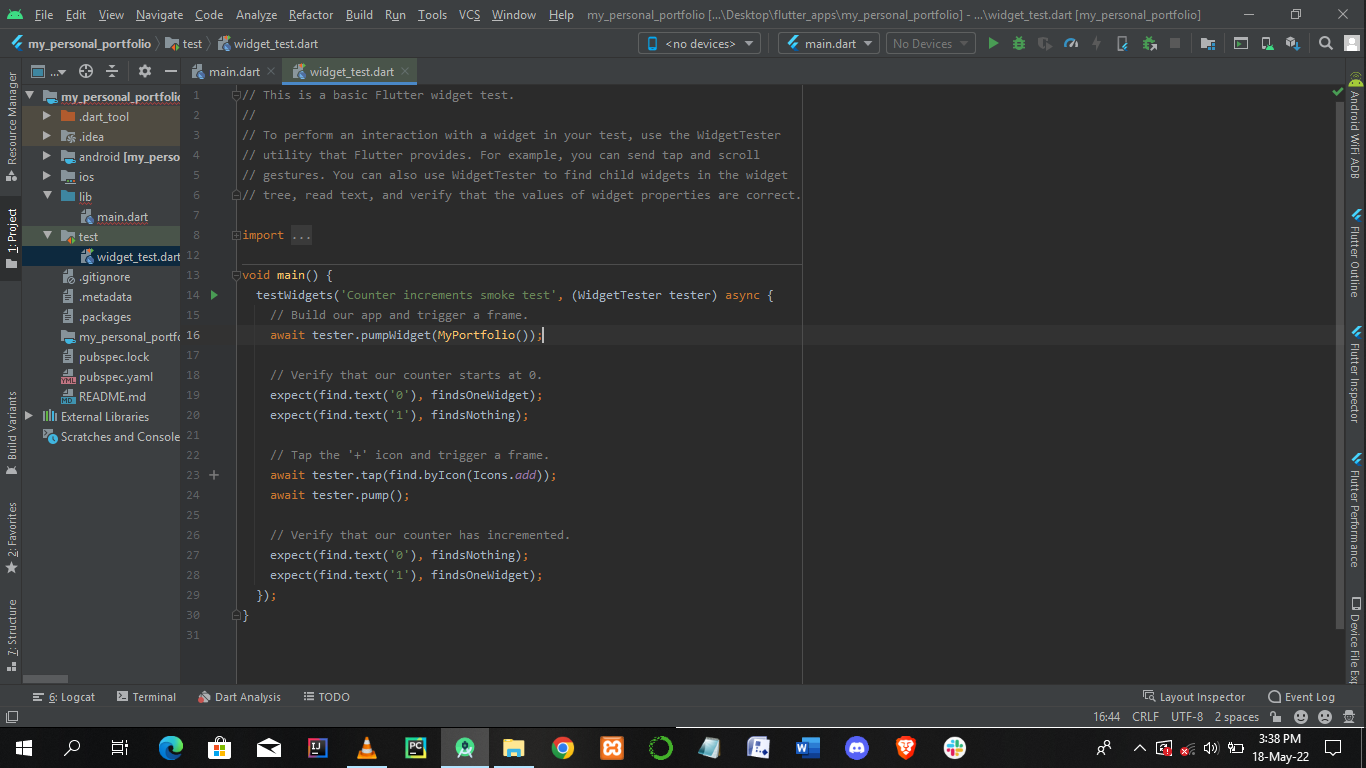Image resolution: width=1366 pixels, height=768 pixels.
Task: Run test from gutter arrow on line 14
Action: coord(214,295)
